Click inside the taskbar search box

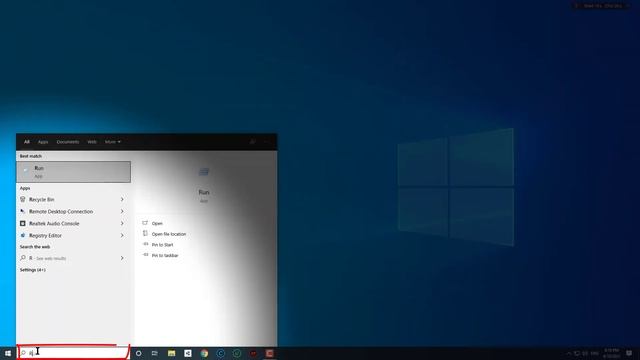click(x=73, y=352)
